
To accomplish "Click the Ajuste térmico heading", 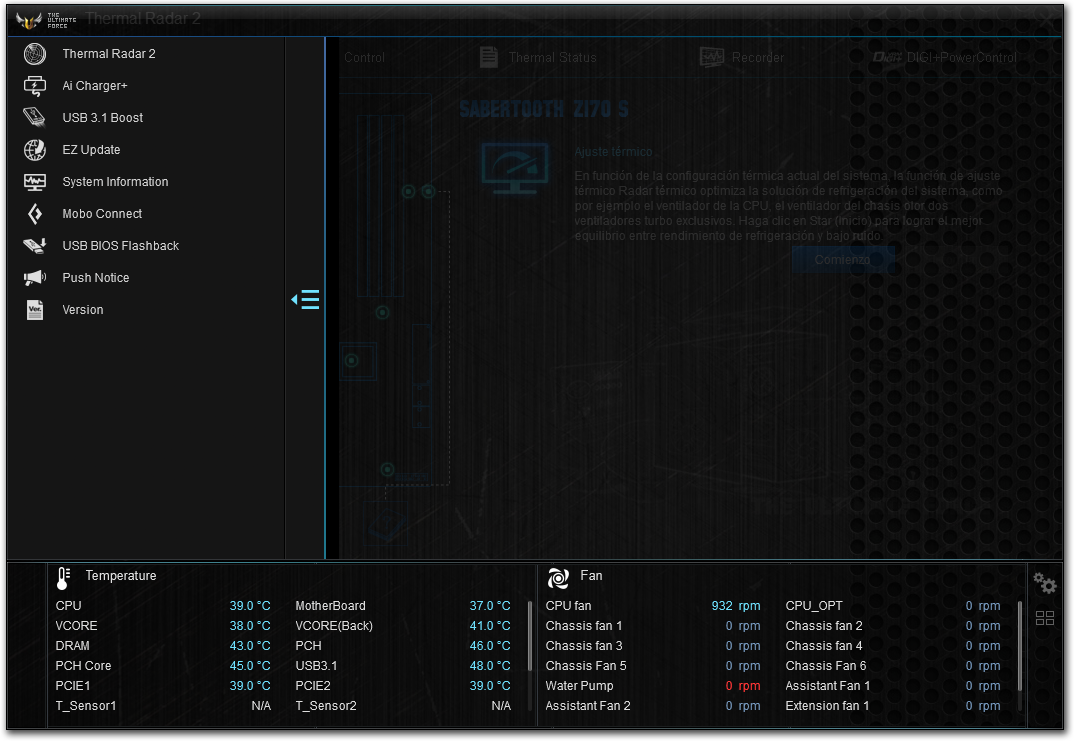I will coord(614,152).
